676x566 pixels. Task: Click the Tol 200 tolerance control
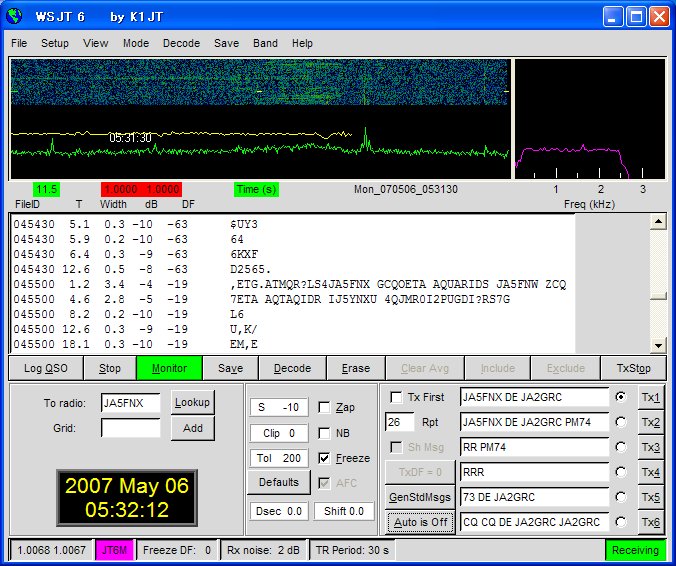(279, 458)
